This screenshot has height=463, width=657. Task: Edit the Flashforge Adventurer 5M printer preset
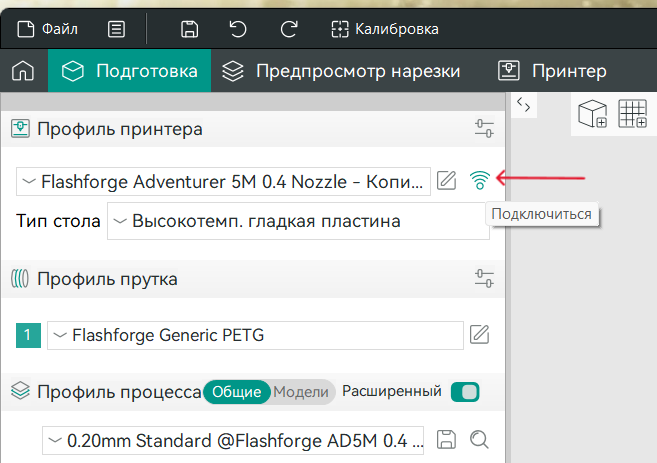tap(447, 181)
